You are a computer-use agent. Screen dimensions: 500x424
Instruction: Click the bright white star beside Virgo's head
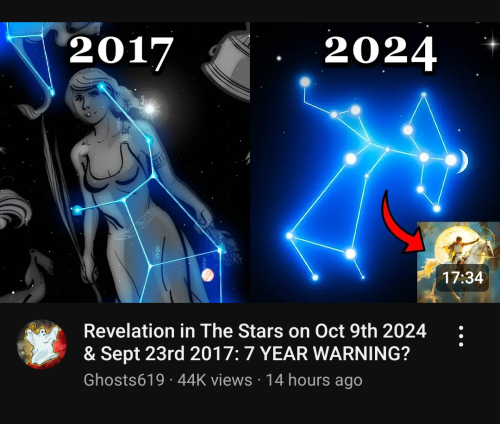tap(150, 109)
